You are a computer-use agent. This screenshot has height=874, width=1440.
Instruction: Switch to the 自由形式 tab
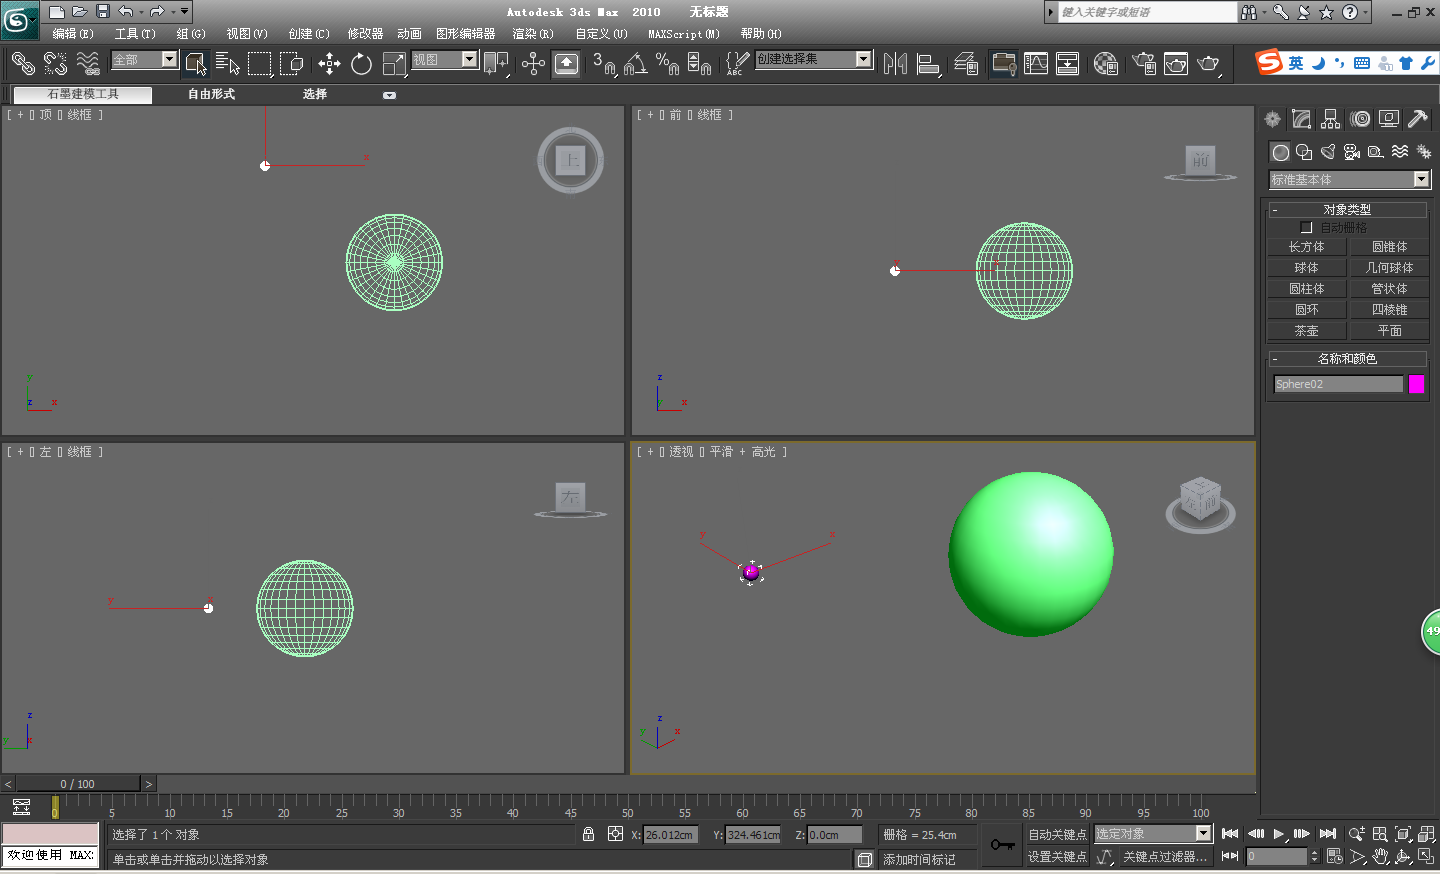point(211,94)
